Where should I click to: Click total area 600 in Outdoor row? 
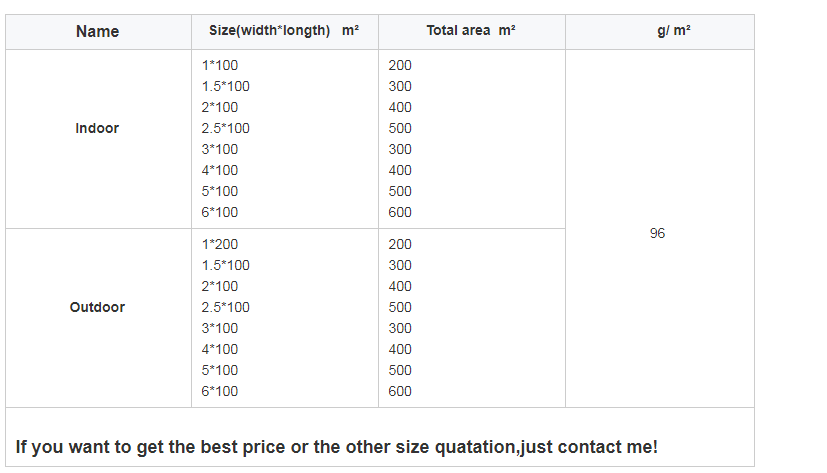400,391
